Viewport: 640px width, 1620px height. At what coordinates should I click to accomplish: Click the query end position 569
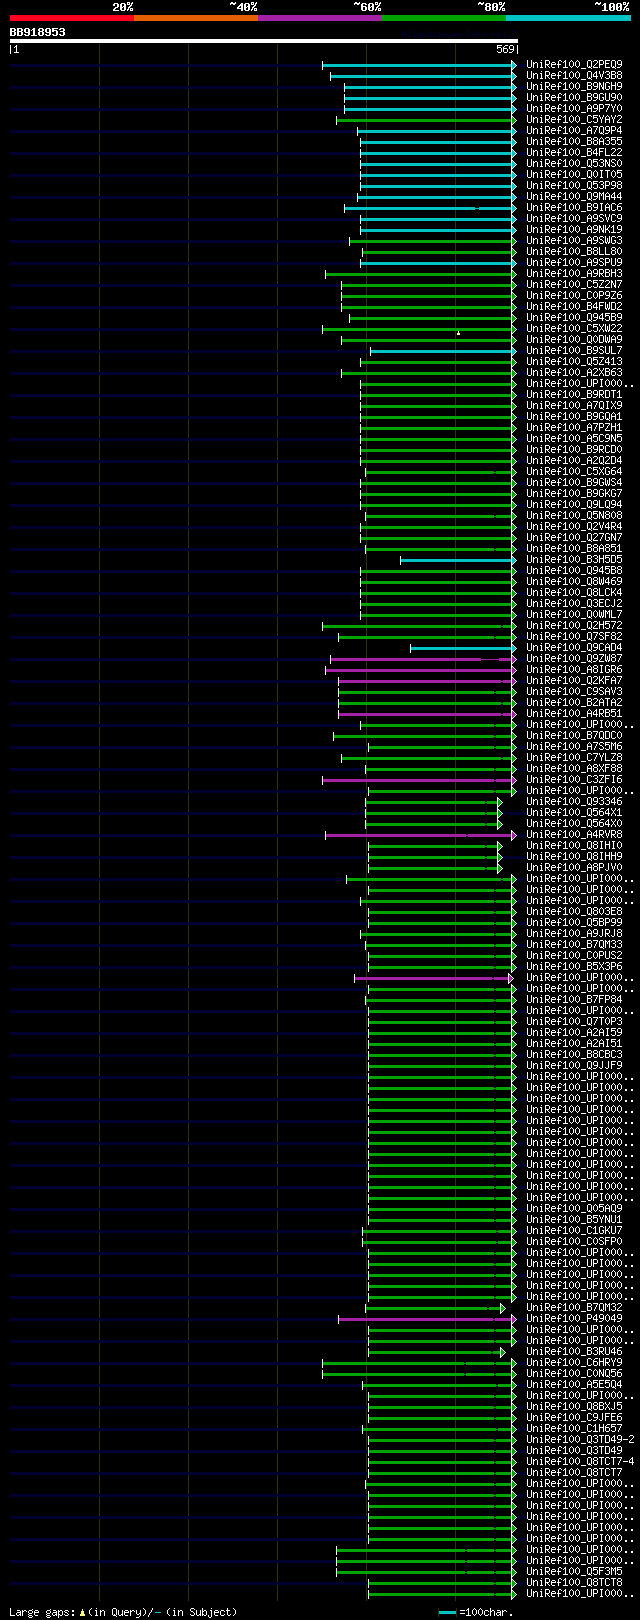tap(505, 49)
